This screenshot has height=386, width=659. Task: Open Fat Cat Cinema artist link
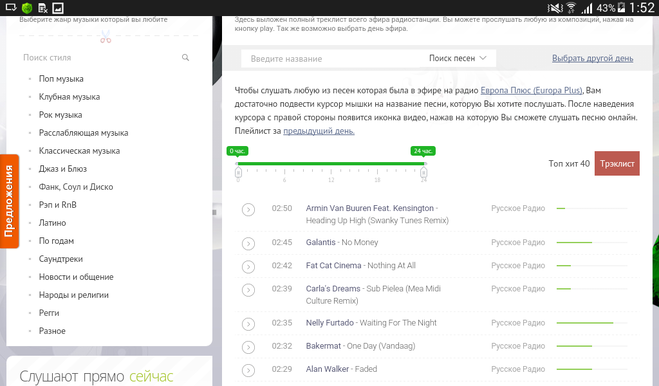334,265
